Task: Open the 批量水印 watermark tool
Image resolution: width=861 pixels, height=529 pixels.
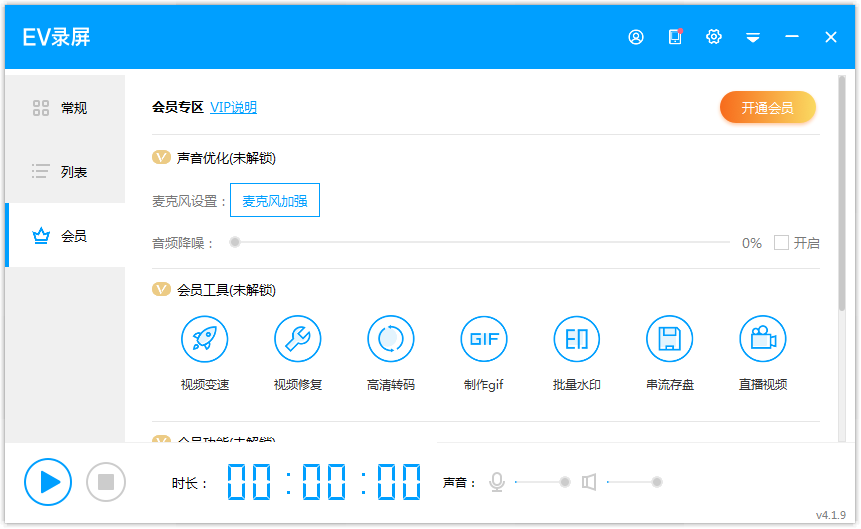Action: pyautogui.click(x=577, y=340)
